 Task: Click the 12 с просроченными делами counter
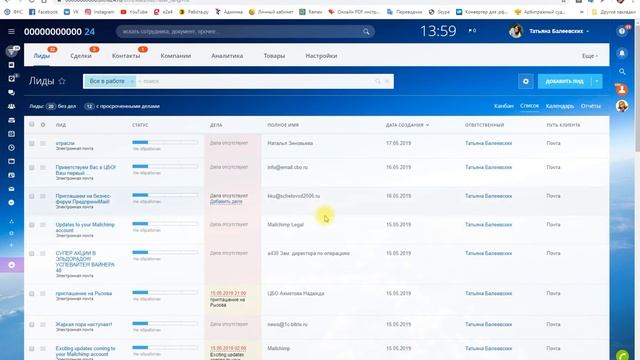tap(122, 106)
